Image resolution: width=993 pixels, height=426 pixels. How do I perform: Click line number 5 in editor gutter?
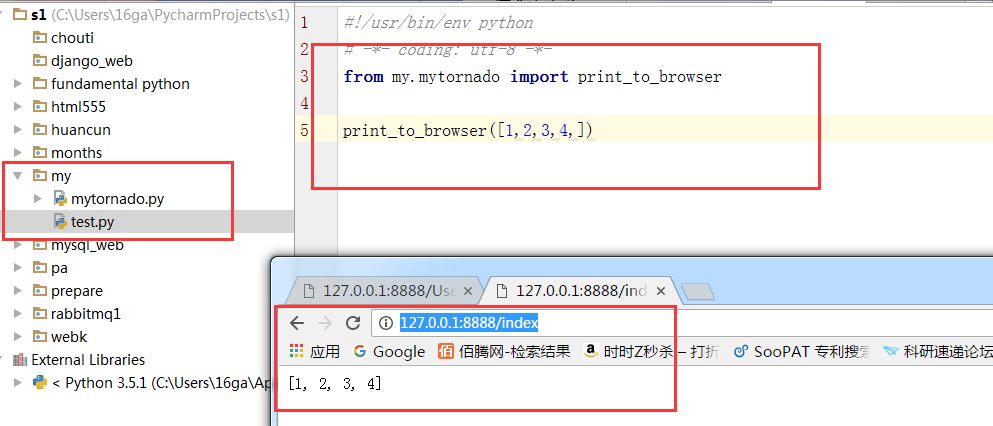305,130
